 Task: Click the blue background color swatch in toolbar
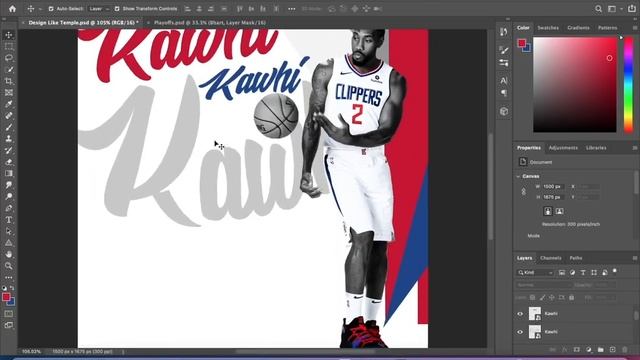(x=12, y=302)
